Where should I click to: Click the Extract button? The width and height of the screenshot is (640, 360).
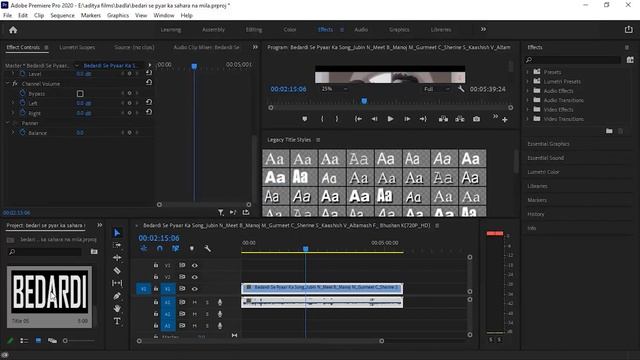pos(460,119)
